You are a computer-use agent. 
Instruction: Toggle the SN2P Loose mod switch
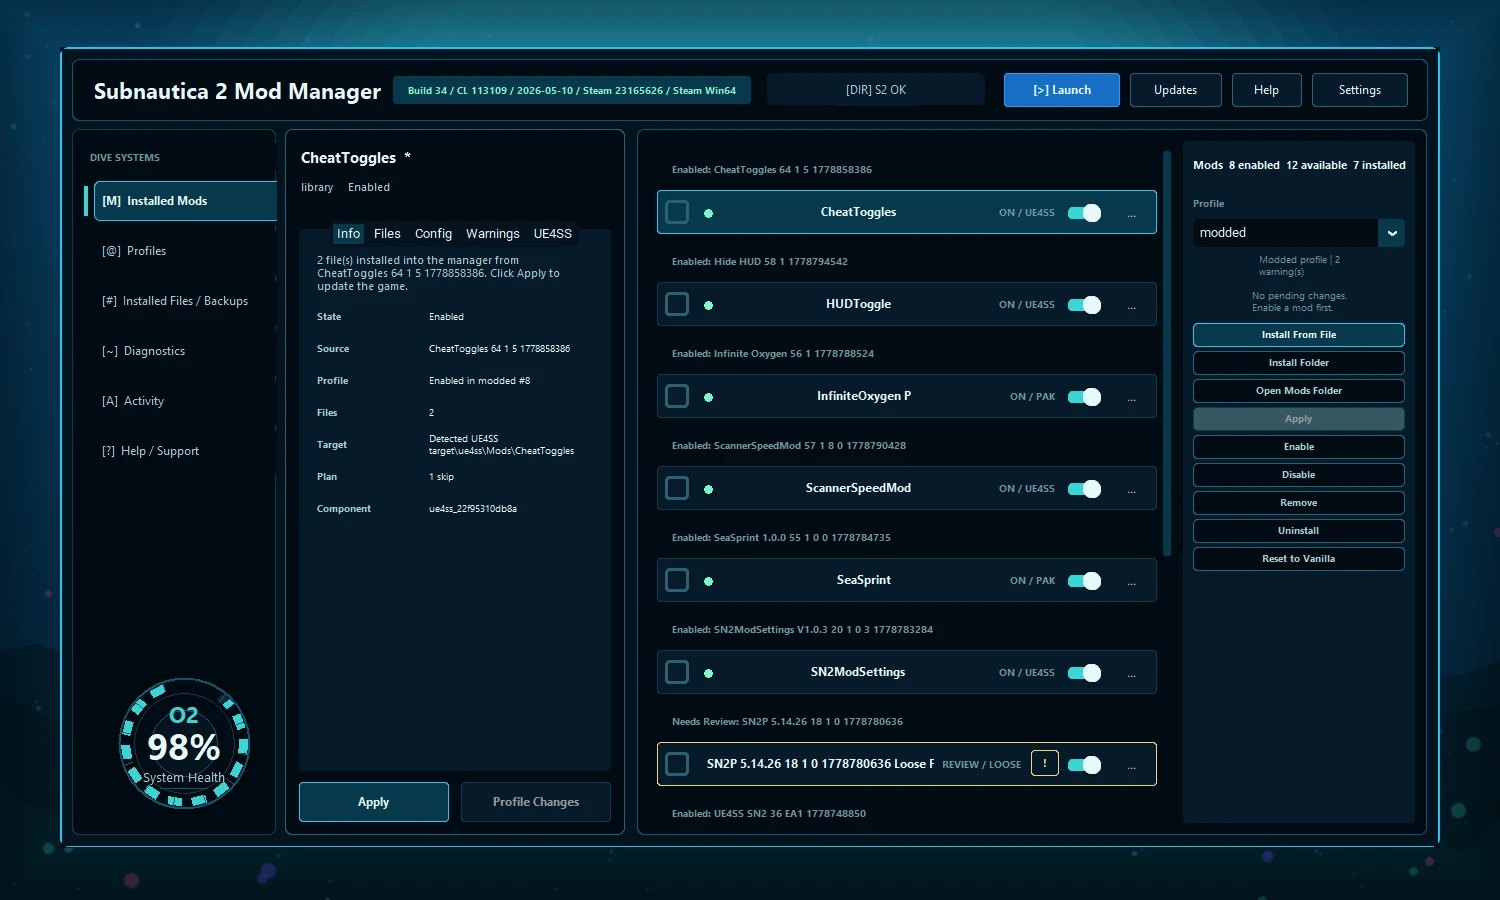(x=1084, y=765)
